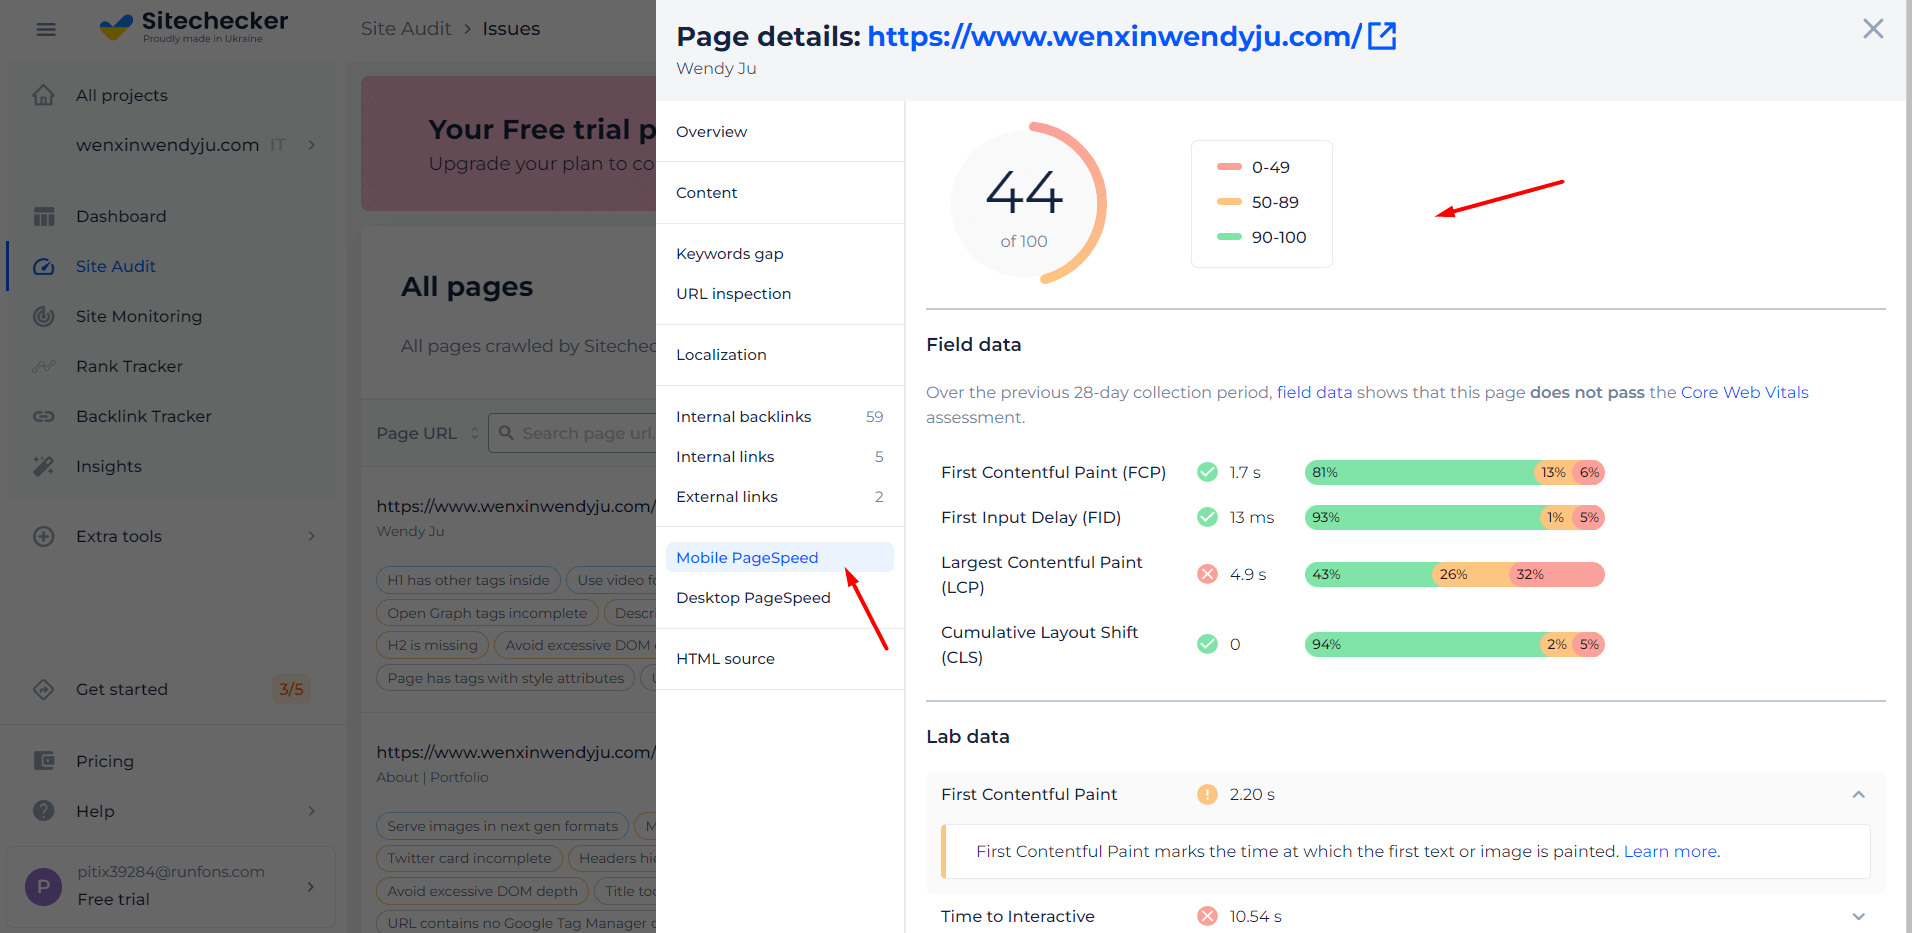This screenshot has width=1912, height=933.
Task: Click the field data link
Action: tap(1314, 392)
